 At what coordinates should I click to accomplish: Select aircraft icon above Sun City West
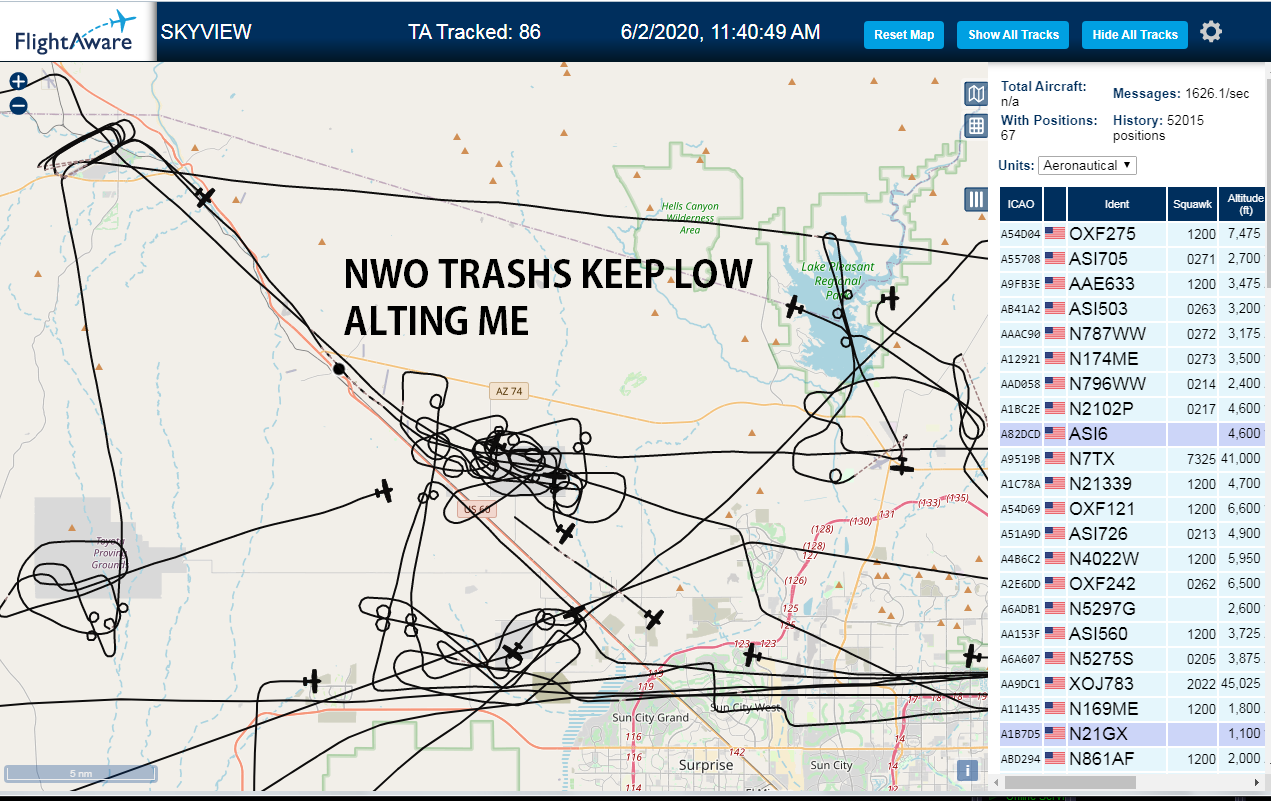752,656
